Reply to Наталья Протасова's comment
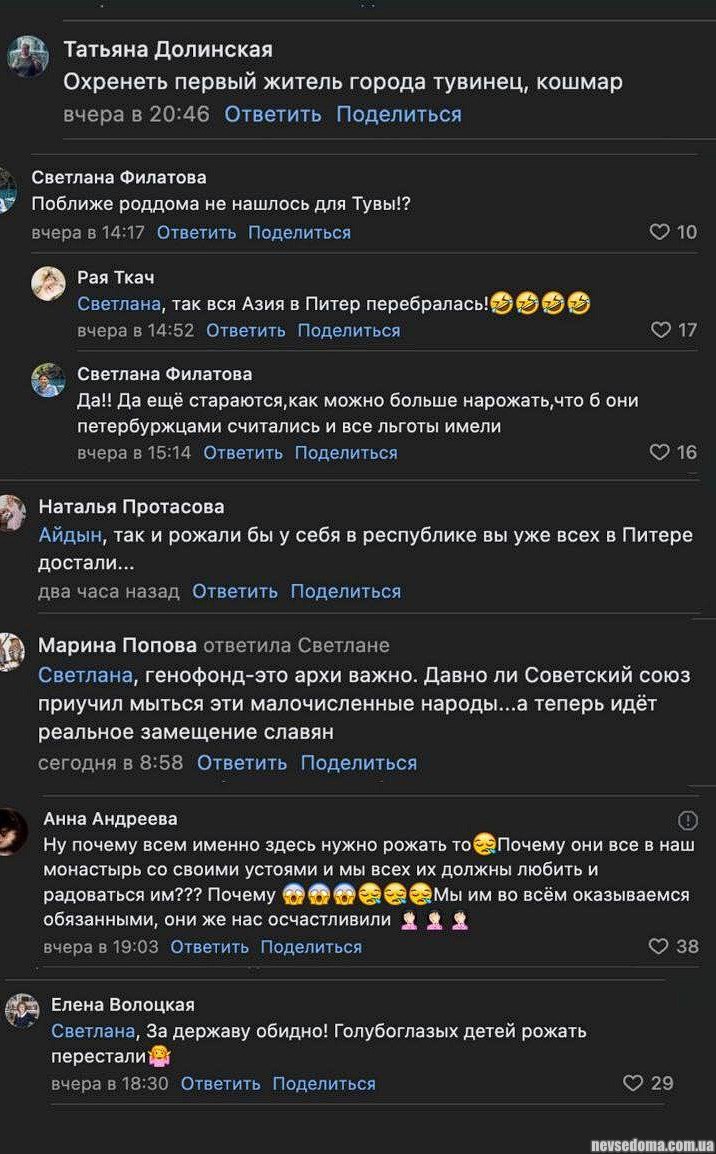Image resolution: width=716 pixels, height=1154 pixels. pos(235,591)
